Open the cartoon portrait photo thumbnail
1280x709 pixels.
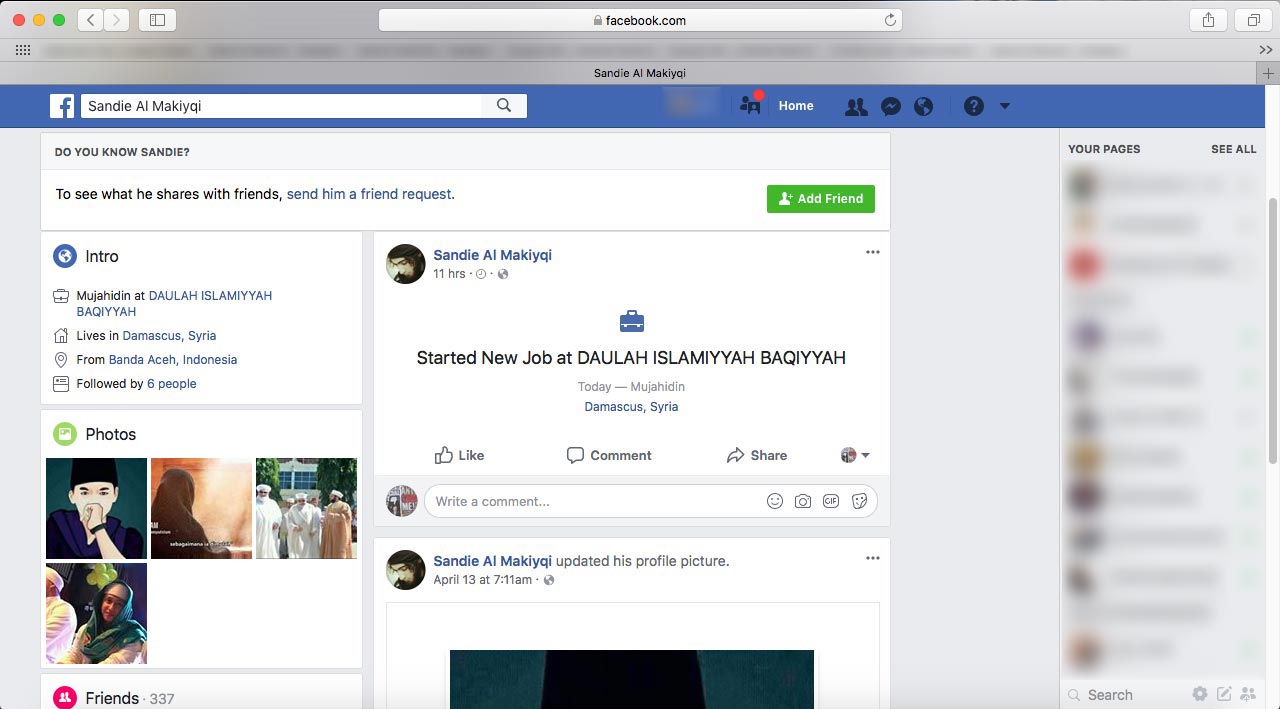[x=96, y=508]
